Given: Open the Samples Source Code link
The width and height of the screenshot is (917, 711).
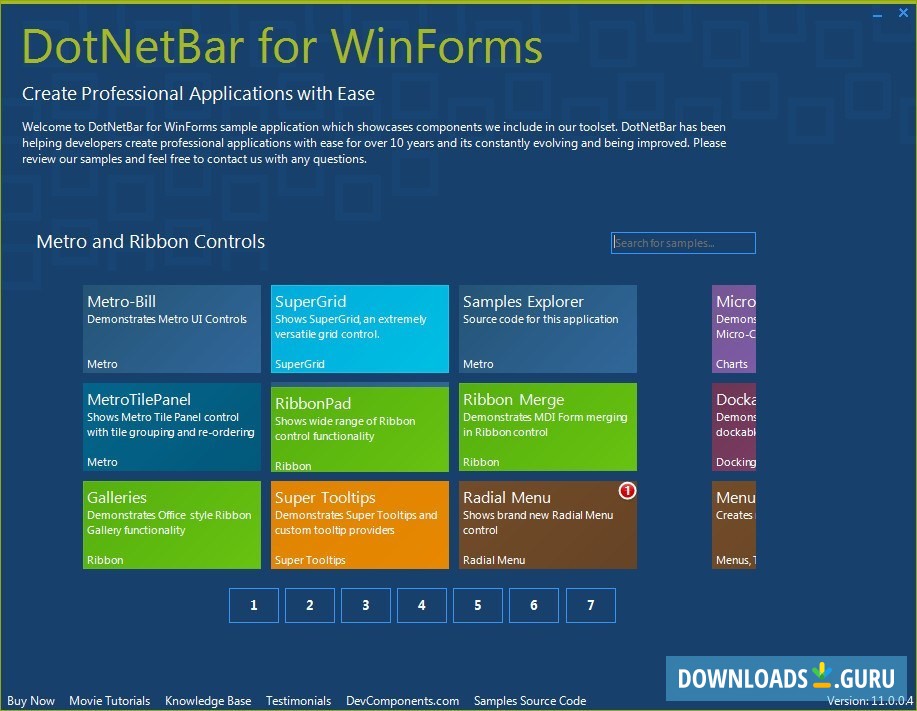Looking at the screenshot, I should tap(530, 700).
